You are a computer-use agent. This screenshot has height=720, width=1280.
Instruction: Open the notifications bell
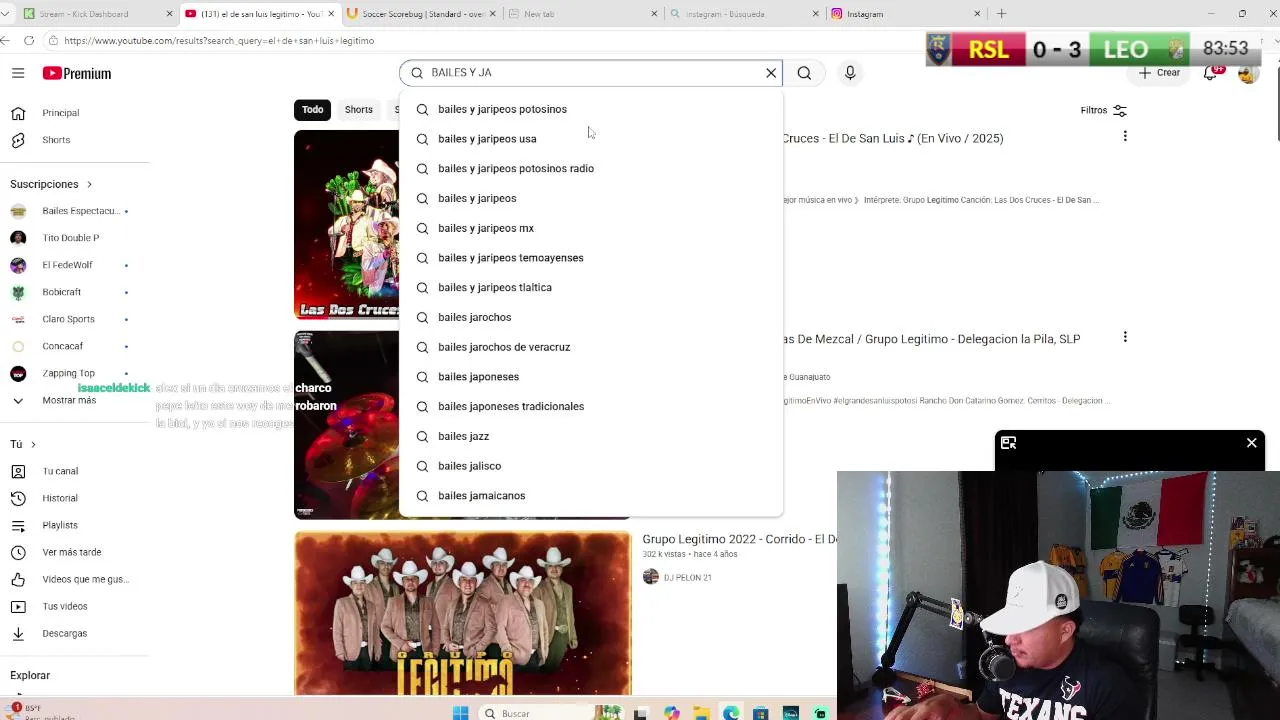(x=1210, y=73)
